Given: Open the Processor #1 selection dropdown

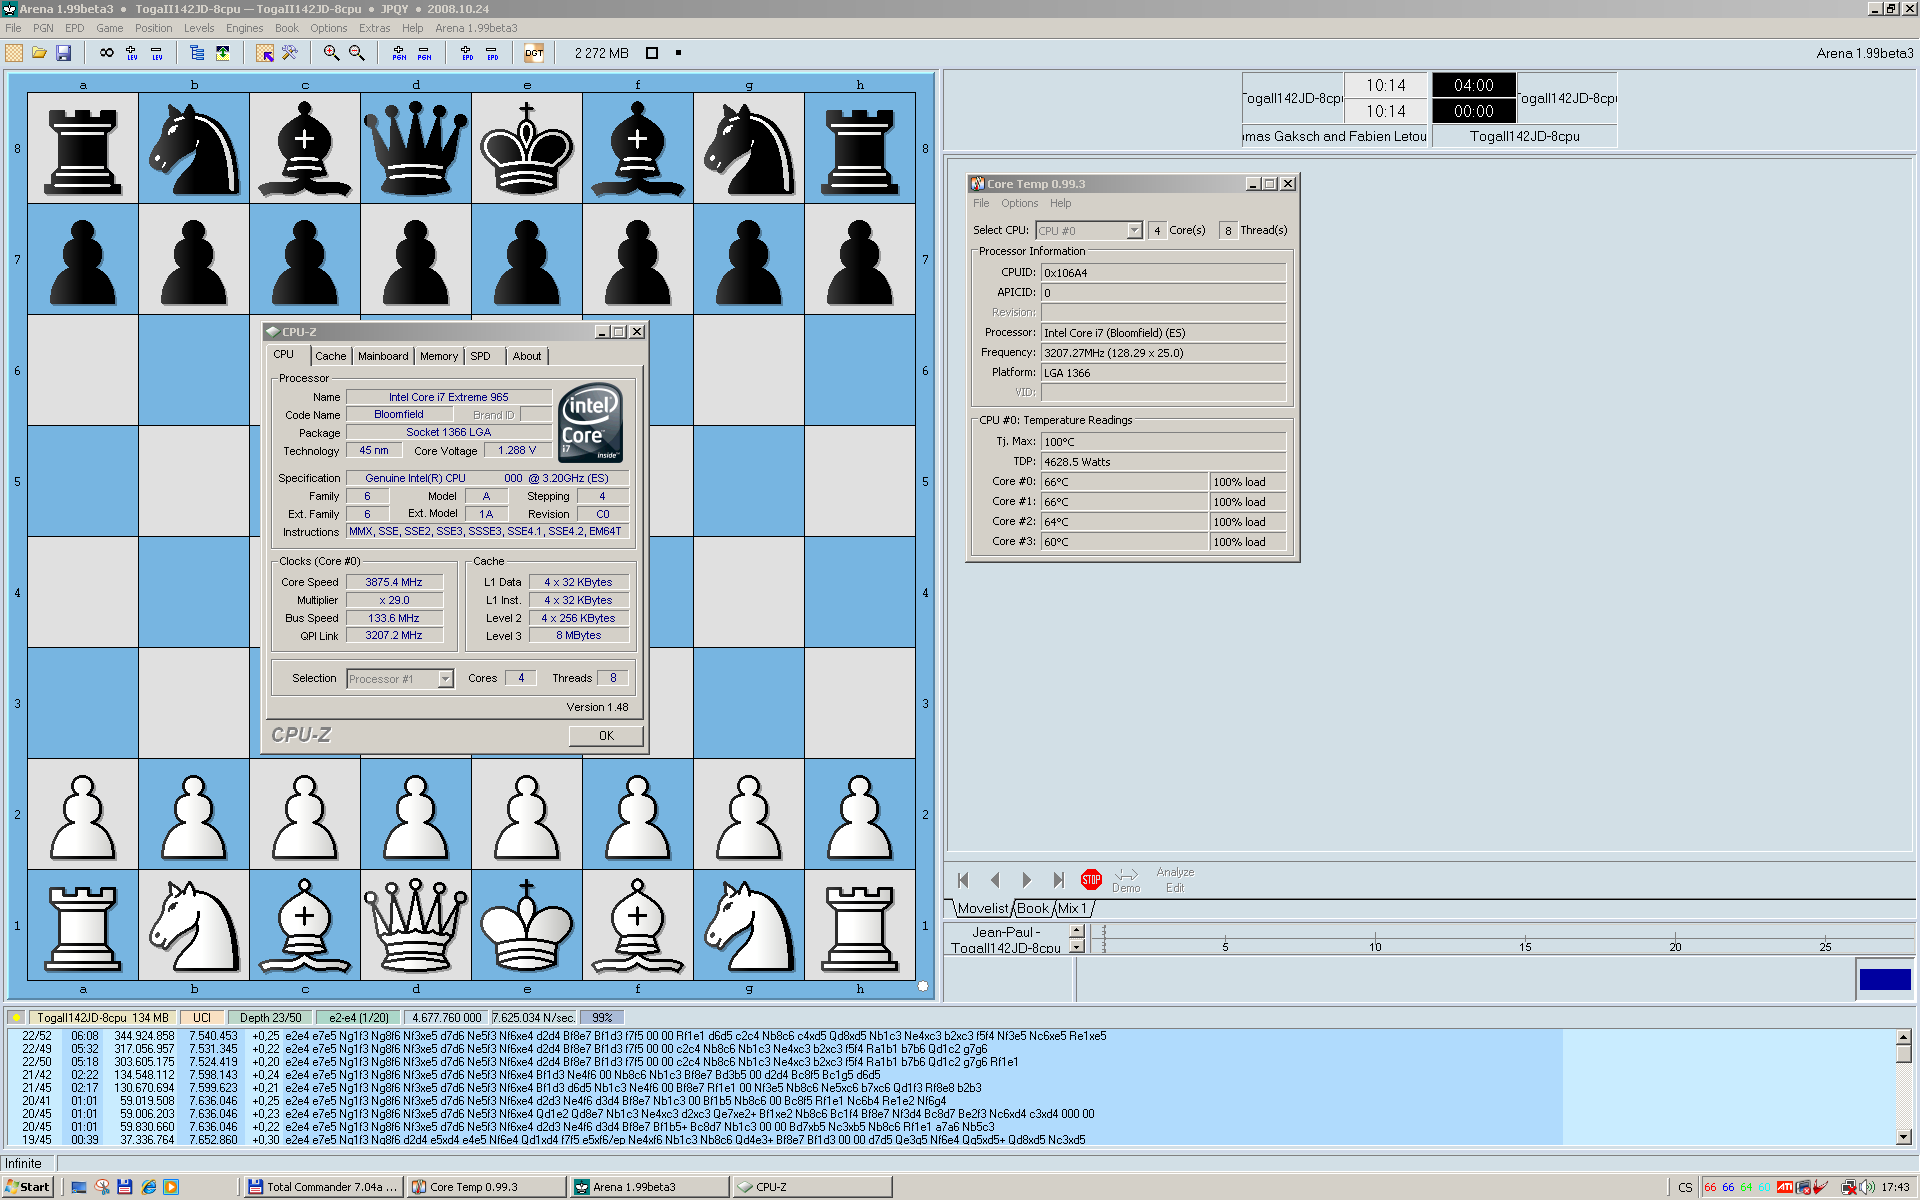Looking at the screenshot, I should coord(400,679).
